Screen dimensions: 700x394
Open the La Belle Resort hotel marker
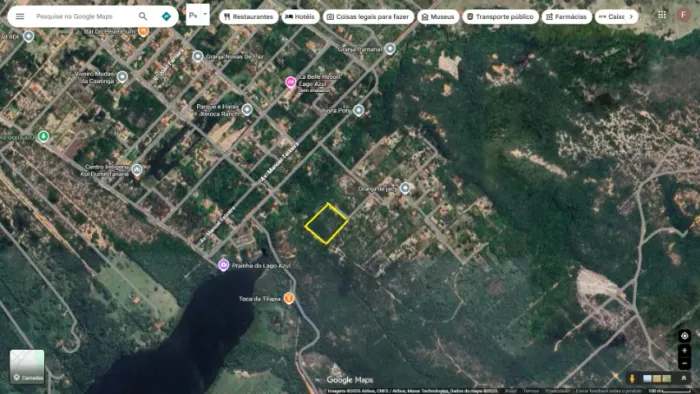(291, 83)
